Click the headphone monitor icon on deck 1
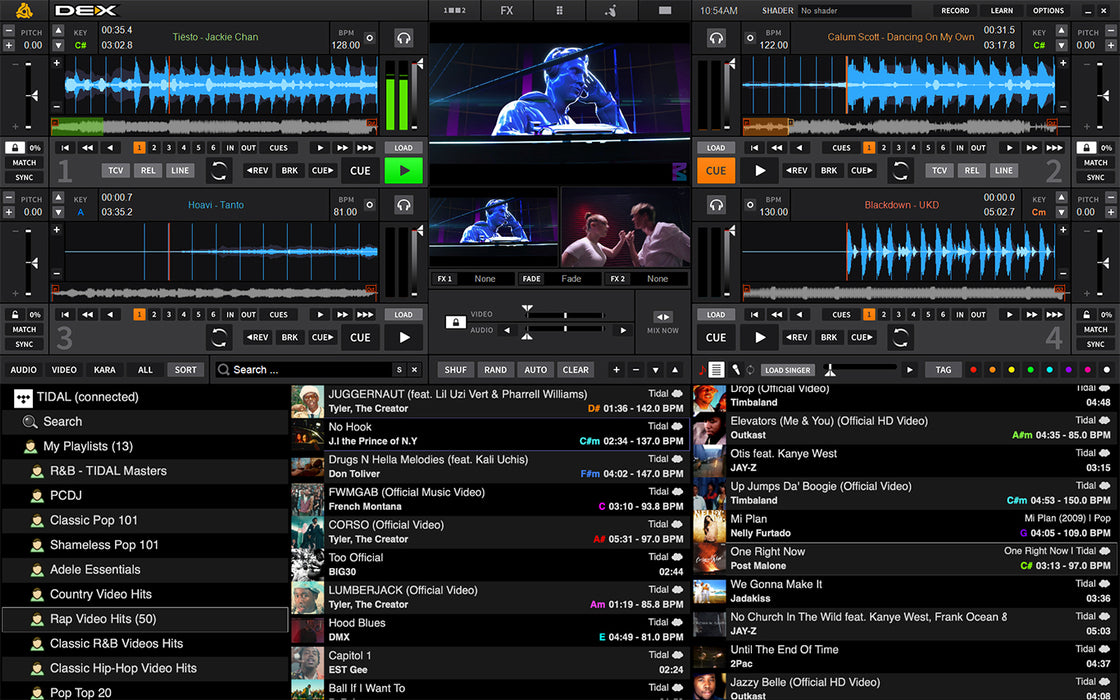 [x=403, y=38]
